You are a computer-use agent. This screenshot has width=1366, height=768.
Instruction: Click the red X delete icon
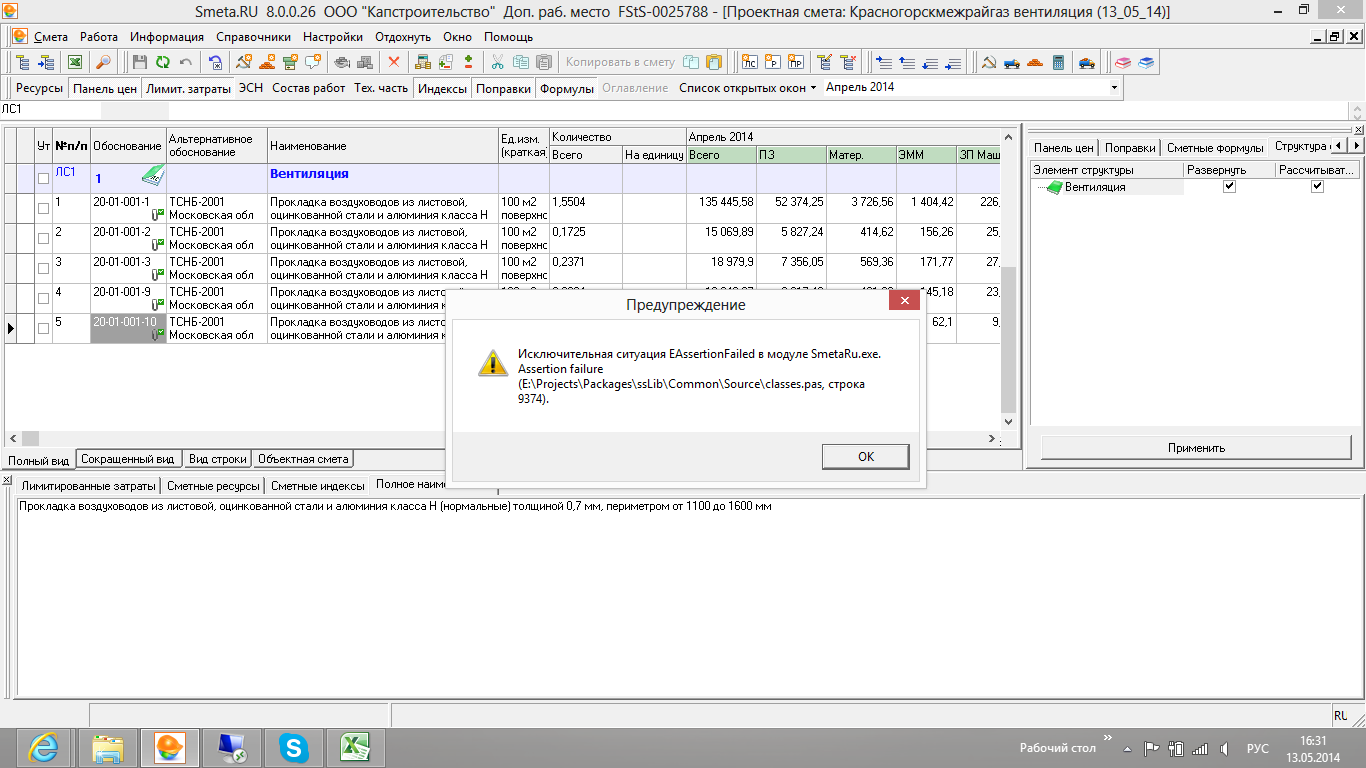(x=394, y=62)
